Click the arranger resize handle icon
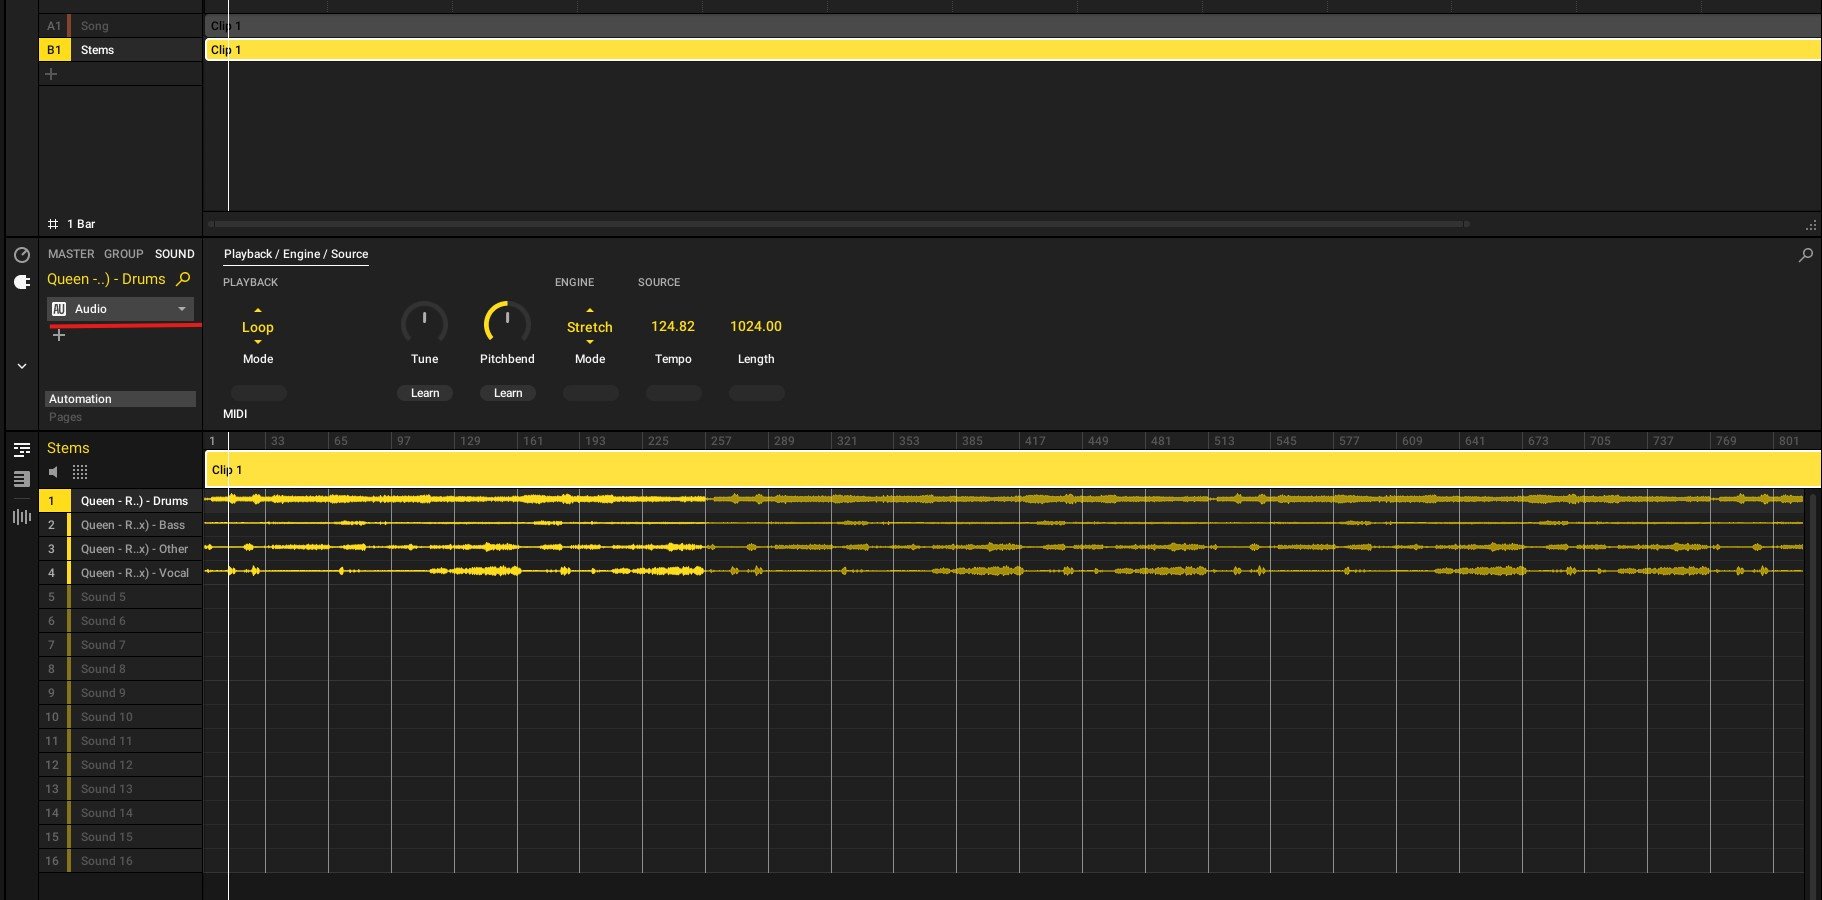The height and width of the screenshot is (900, 1822). click(x=1811, y=225)
